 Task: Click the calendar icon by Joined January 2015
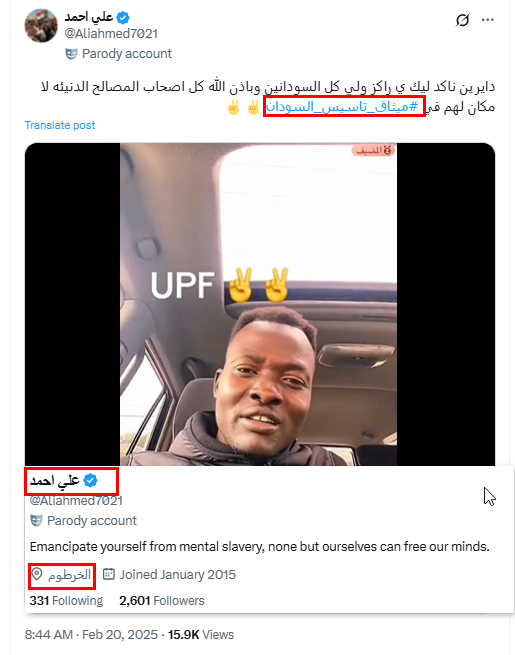pyautogui.click(x=109, y=574)
